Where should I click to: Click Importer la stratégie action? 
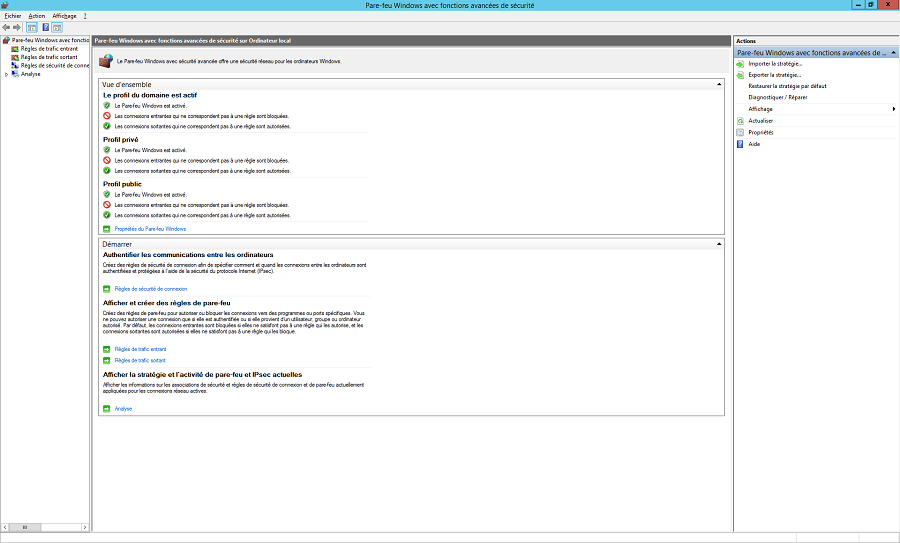tap(775, 64)
